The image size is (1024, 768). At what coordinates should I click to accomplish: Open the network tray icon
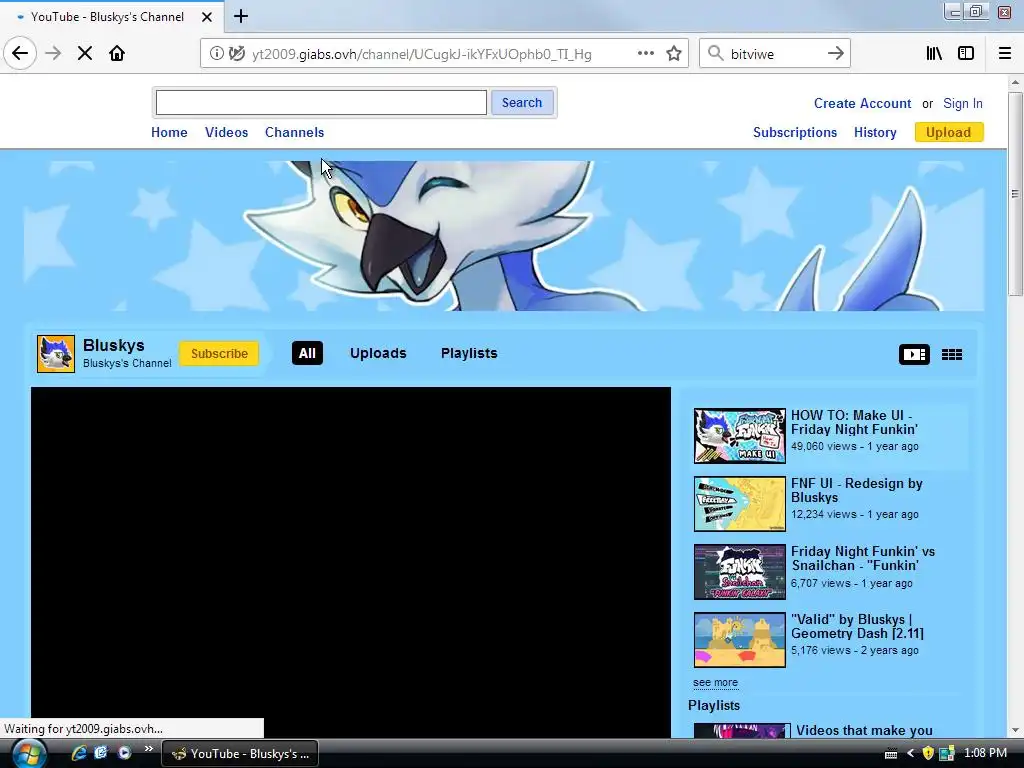pyautogui.click(x=947, y=754)
